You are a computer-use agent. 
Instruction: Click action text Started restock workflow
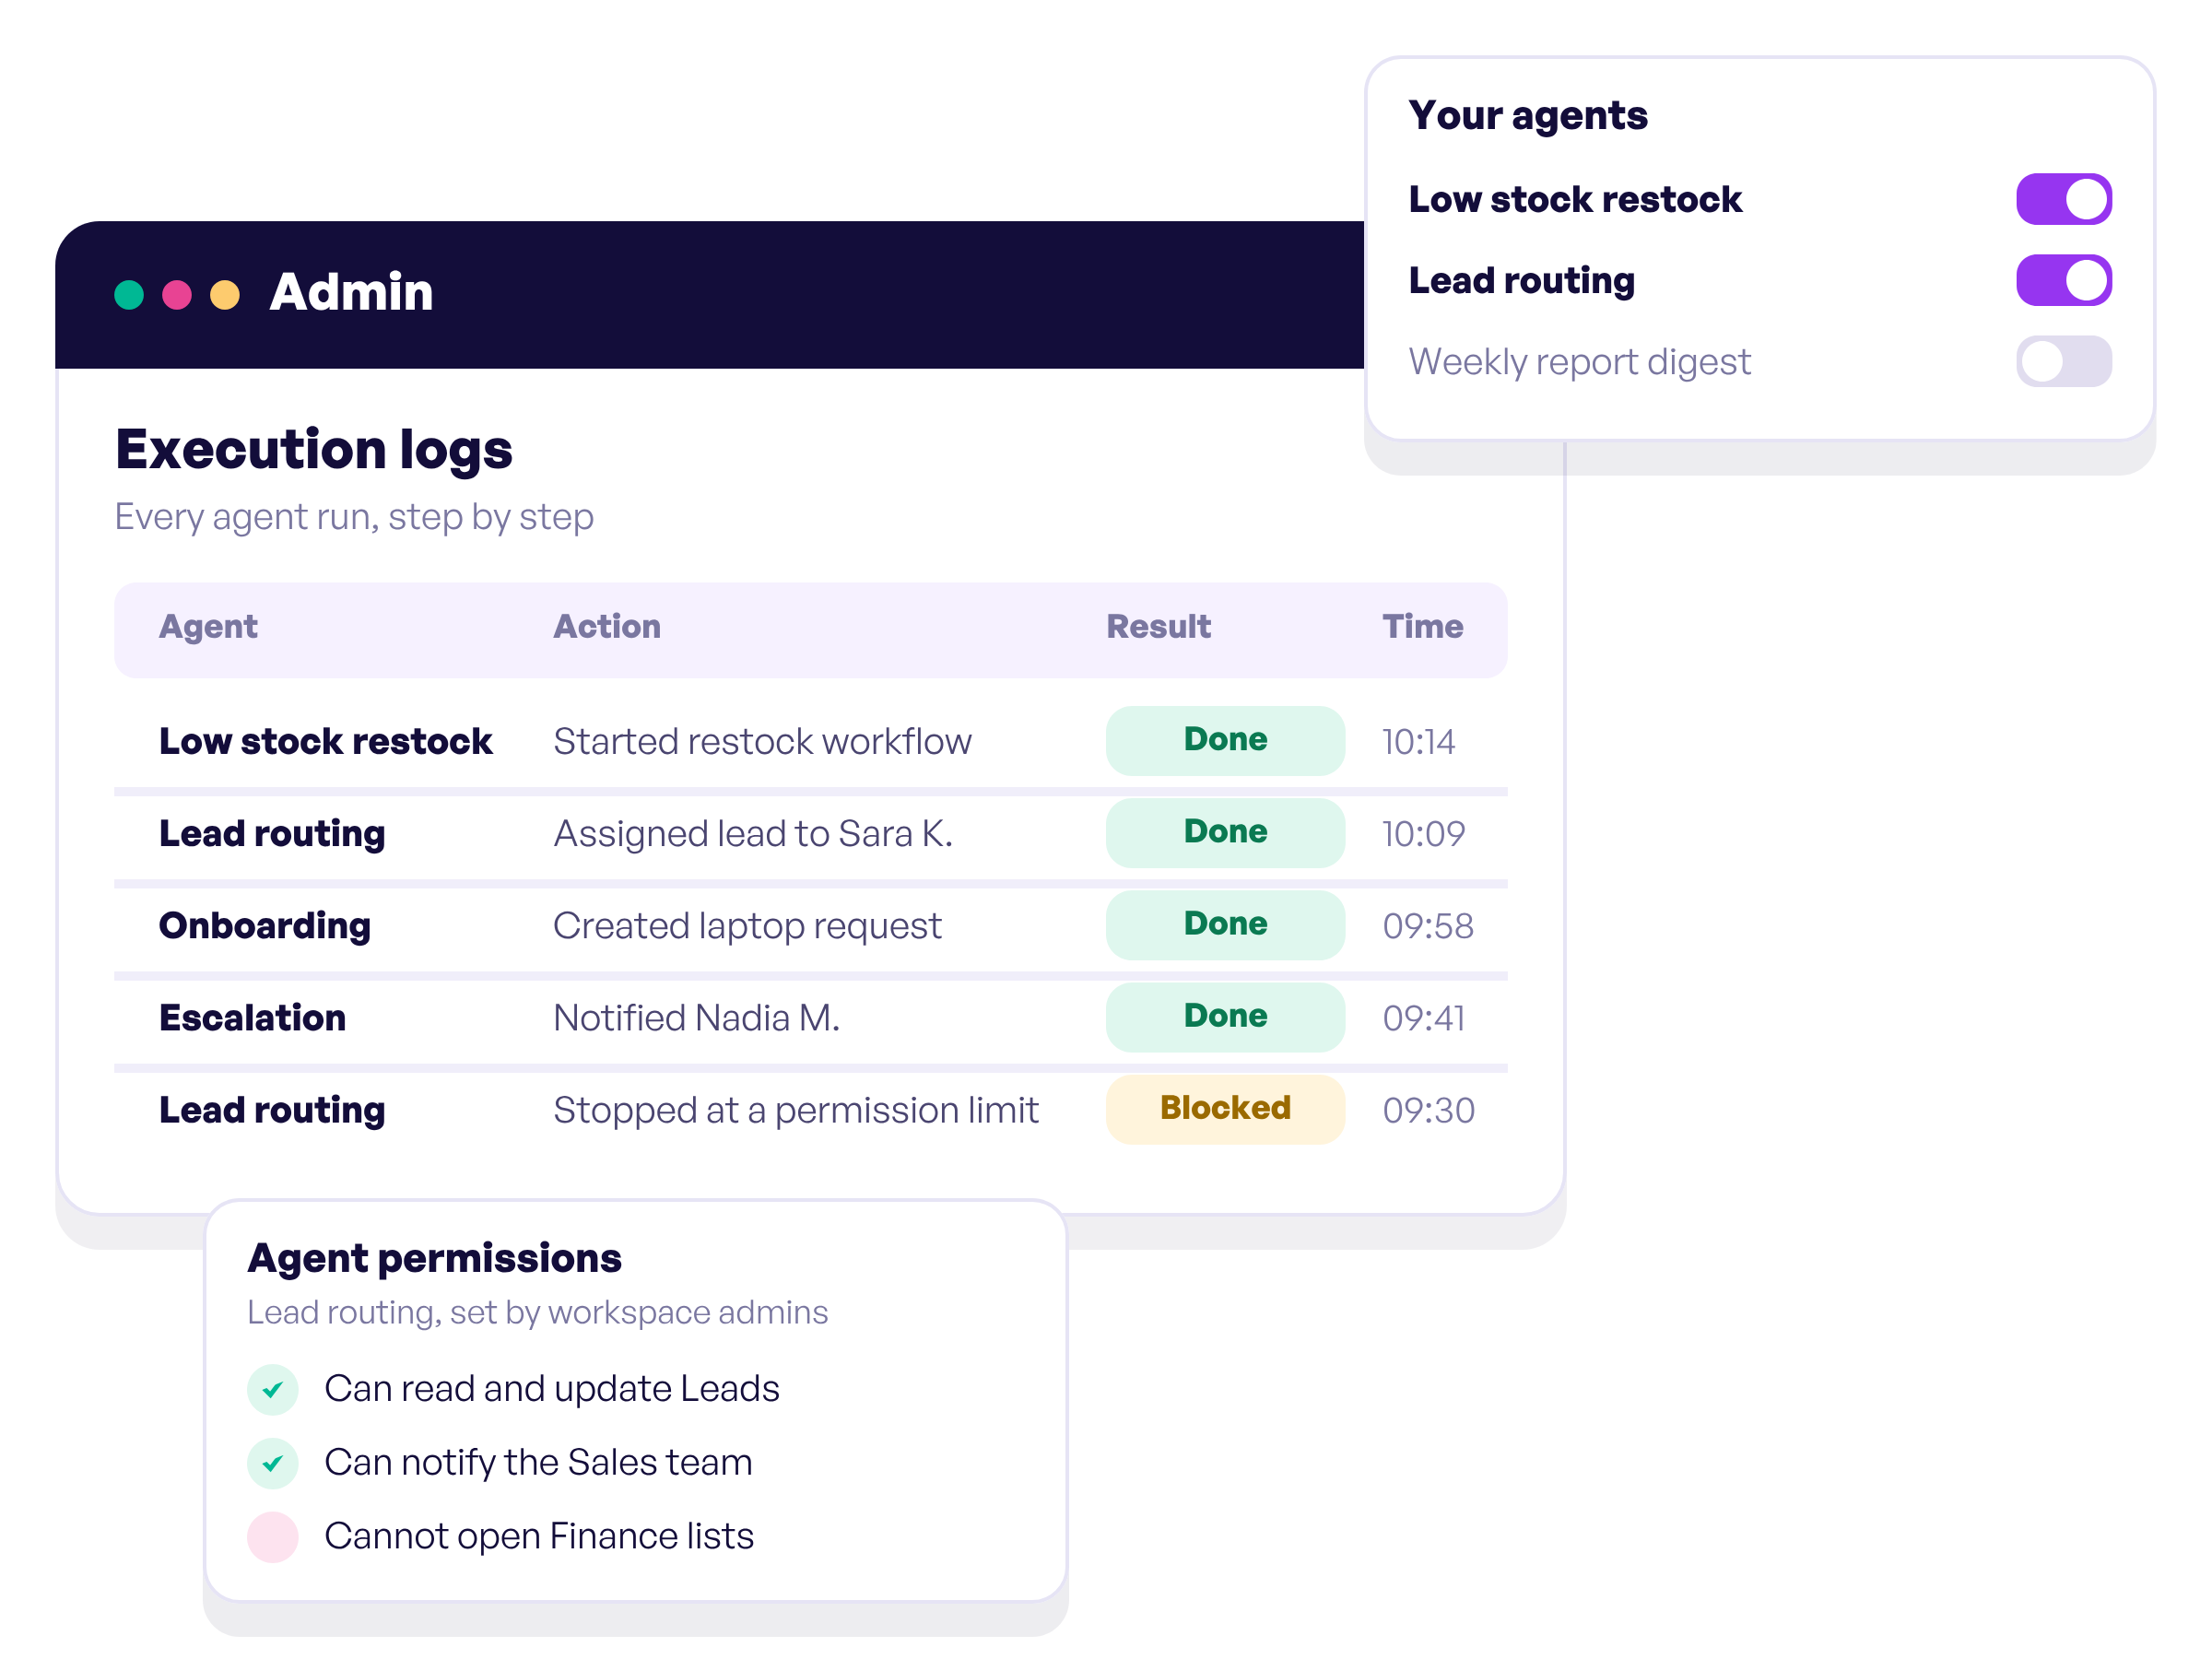click(762, 741)
